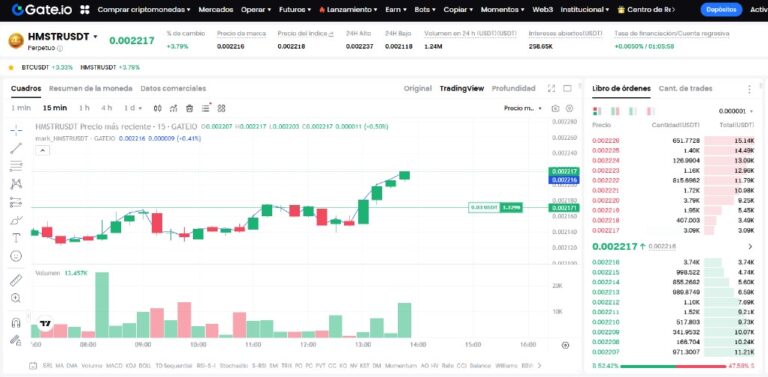Click the buy/sell ratio bar
768x377 pixels.
coord(674,366)
